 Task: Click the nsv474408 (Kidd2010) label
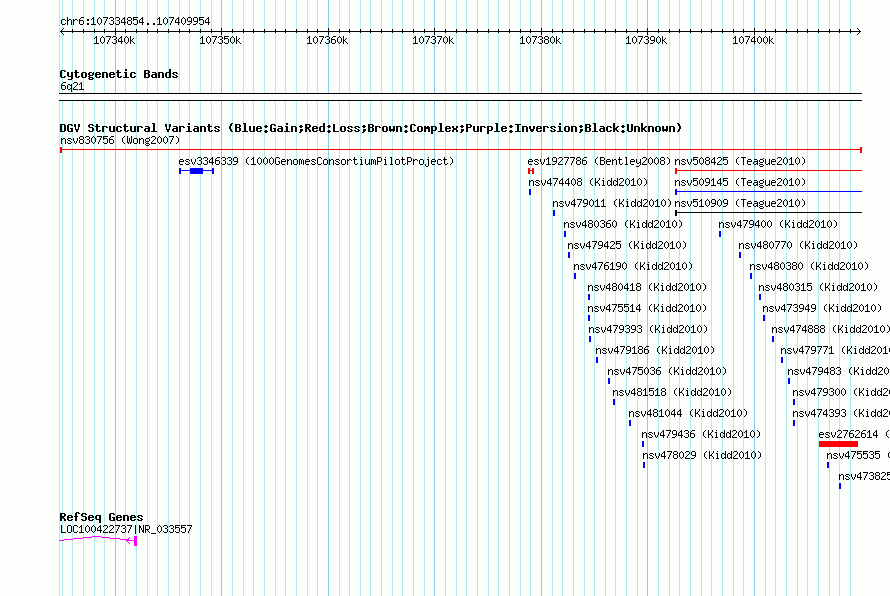pyautogui.click(x=588, y=182)
